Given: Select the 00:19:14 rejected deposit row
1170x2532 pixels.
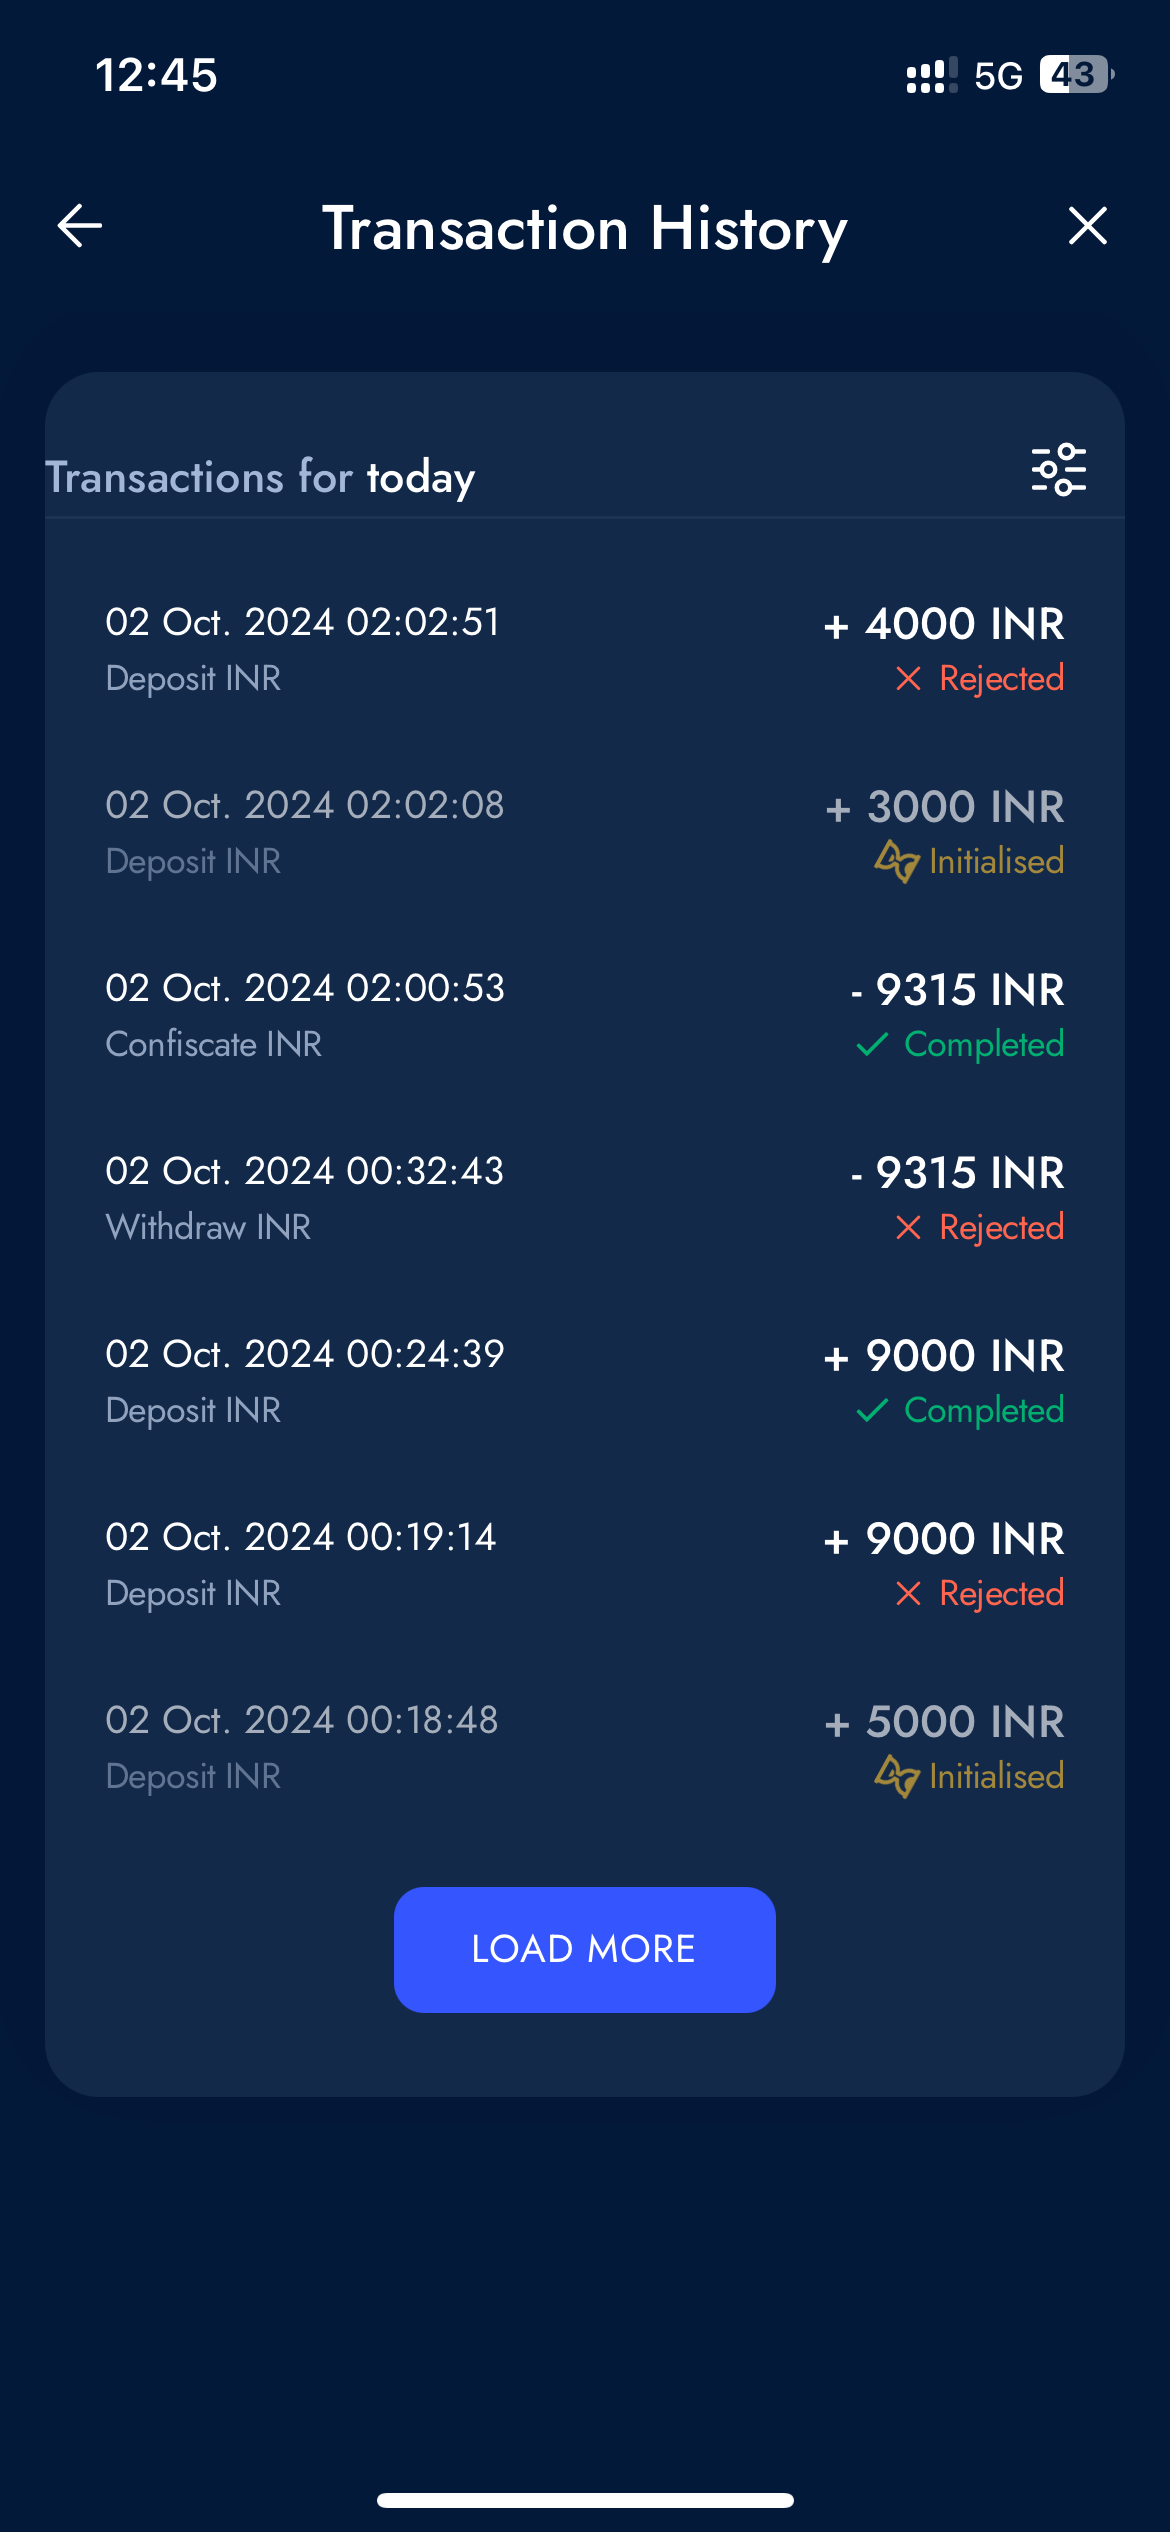Looking at the screenshot, I should (584, 1564).
